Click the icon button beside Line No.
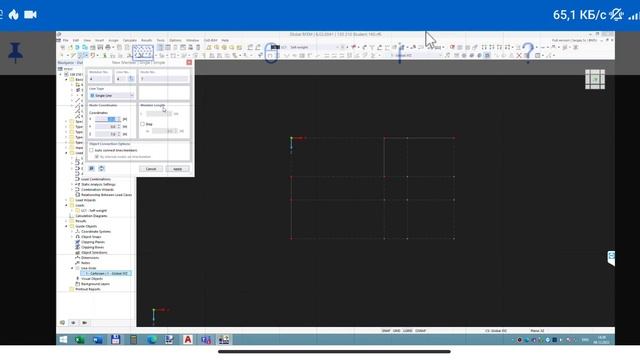Viewport: 640px width, 360px height. click(131, 79)
